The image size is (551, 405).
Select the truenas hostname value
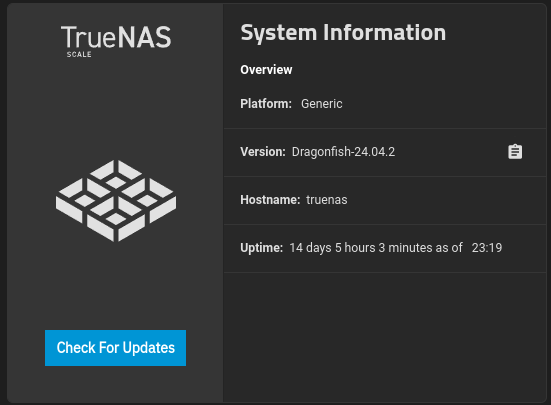[x=327, y=200]
